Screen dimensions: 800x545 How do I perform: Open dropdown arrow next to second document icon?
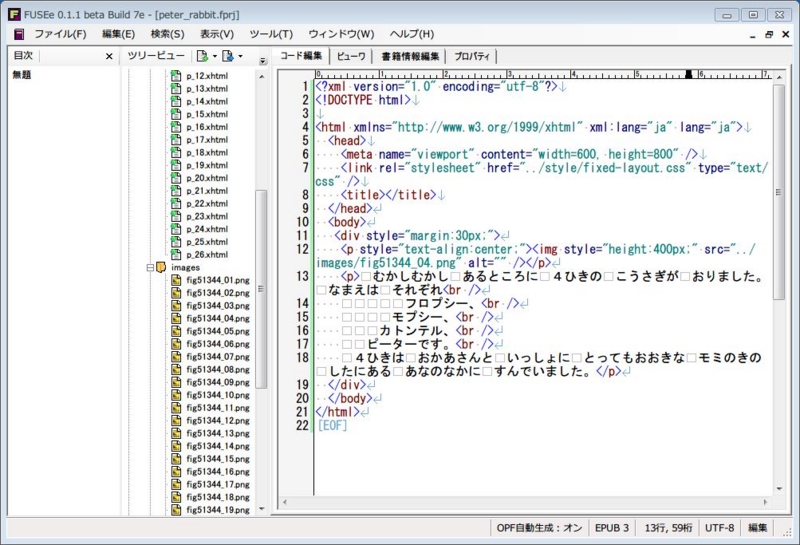tap(241, 56)
